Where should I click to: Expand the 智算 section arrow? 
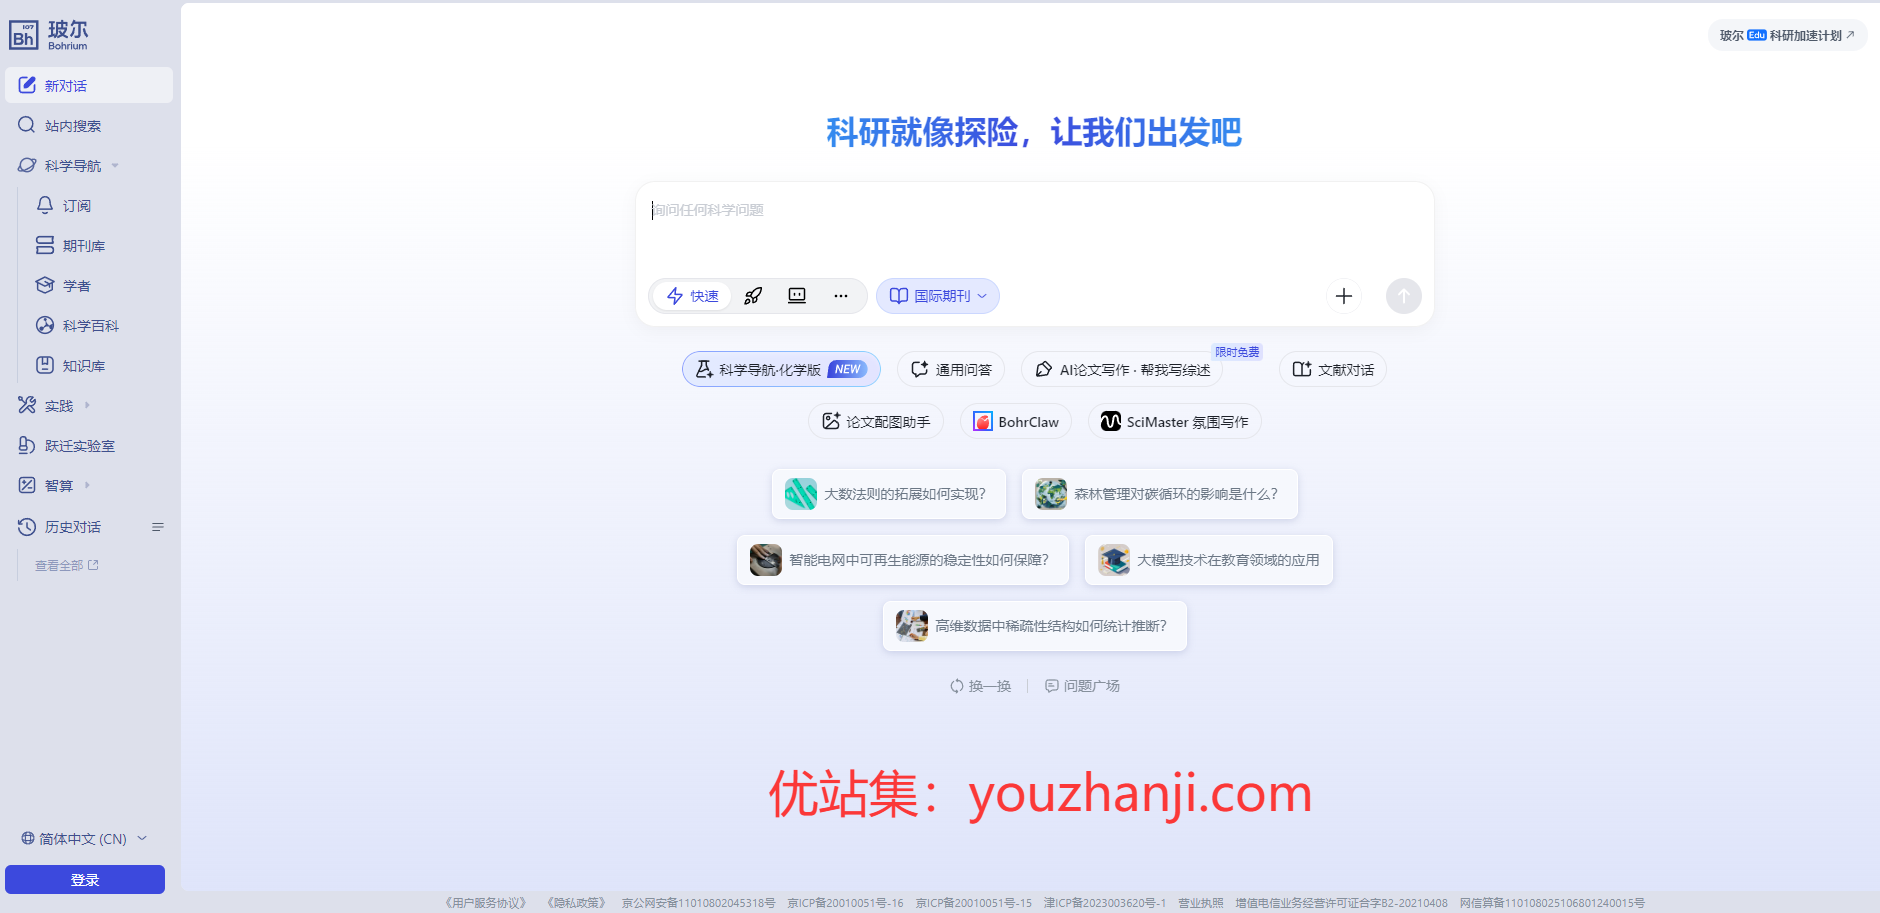[87, 485]
